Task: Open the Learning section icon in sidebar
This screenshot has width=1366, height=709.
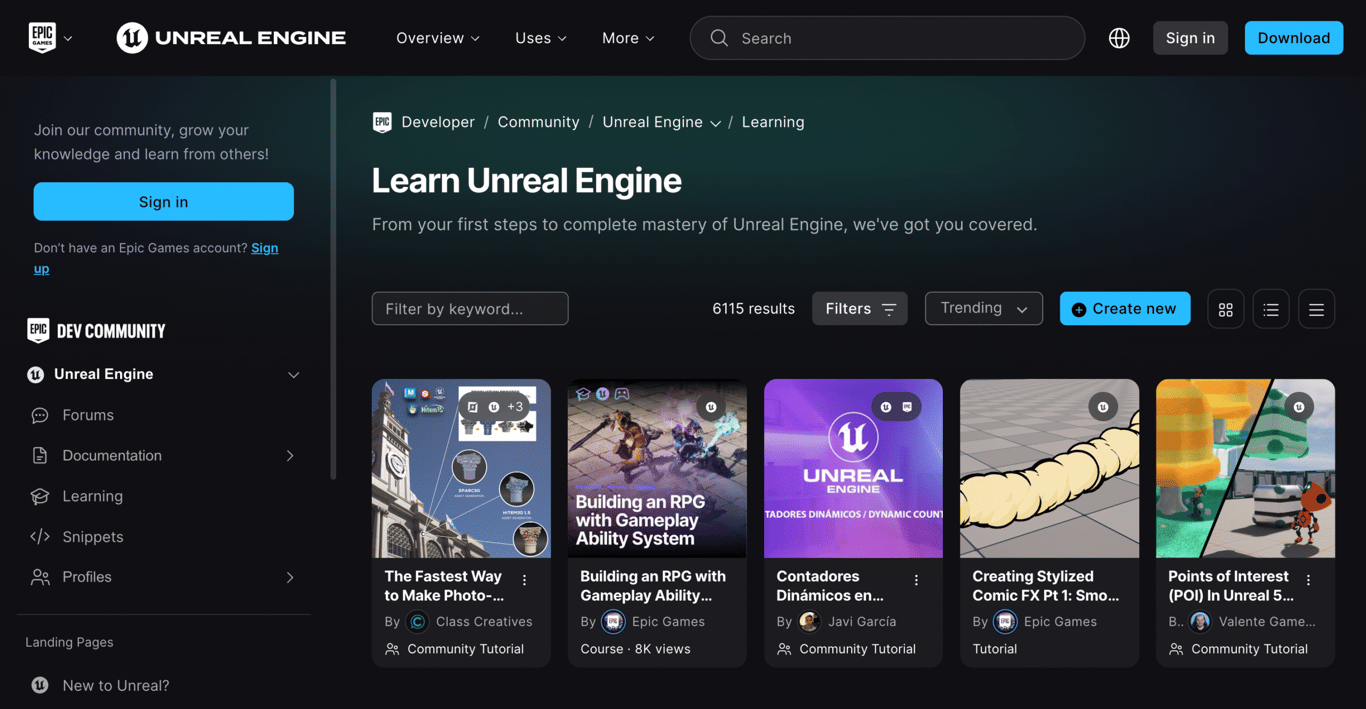Action: click(39, 495)
